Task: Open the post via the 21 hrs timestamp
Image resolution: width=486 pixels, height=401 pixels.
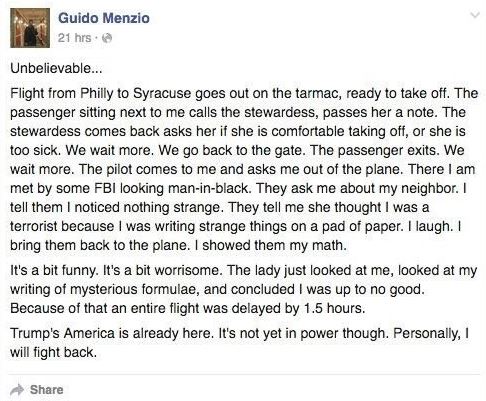Action: pos(74,38)
